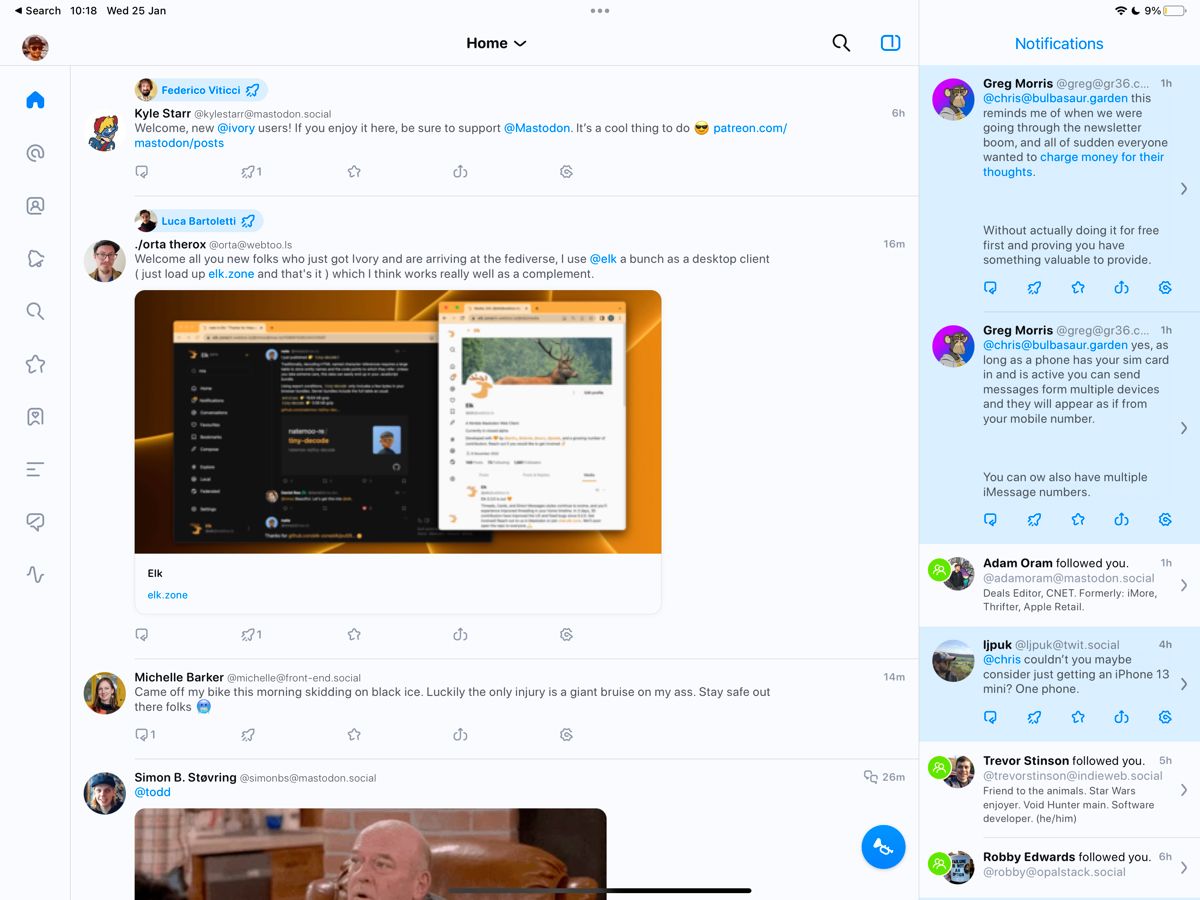
Task: Tap the battery indicator in the status bar
Action: pos(1174,11)
